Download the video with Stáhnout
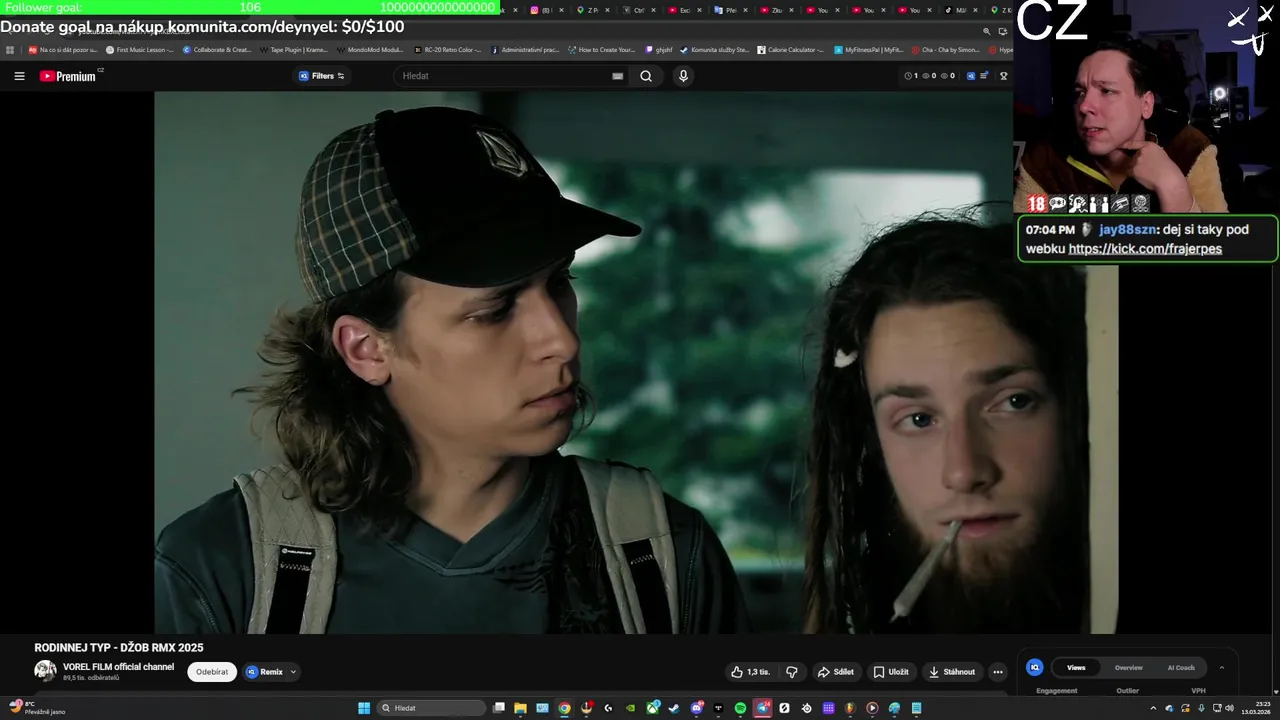This screenshot has height=720, width=1280. 952,672
